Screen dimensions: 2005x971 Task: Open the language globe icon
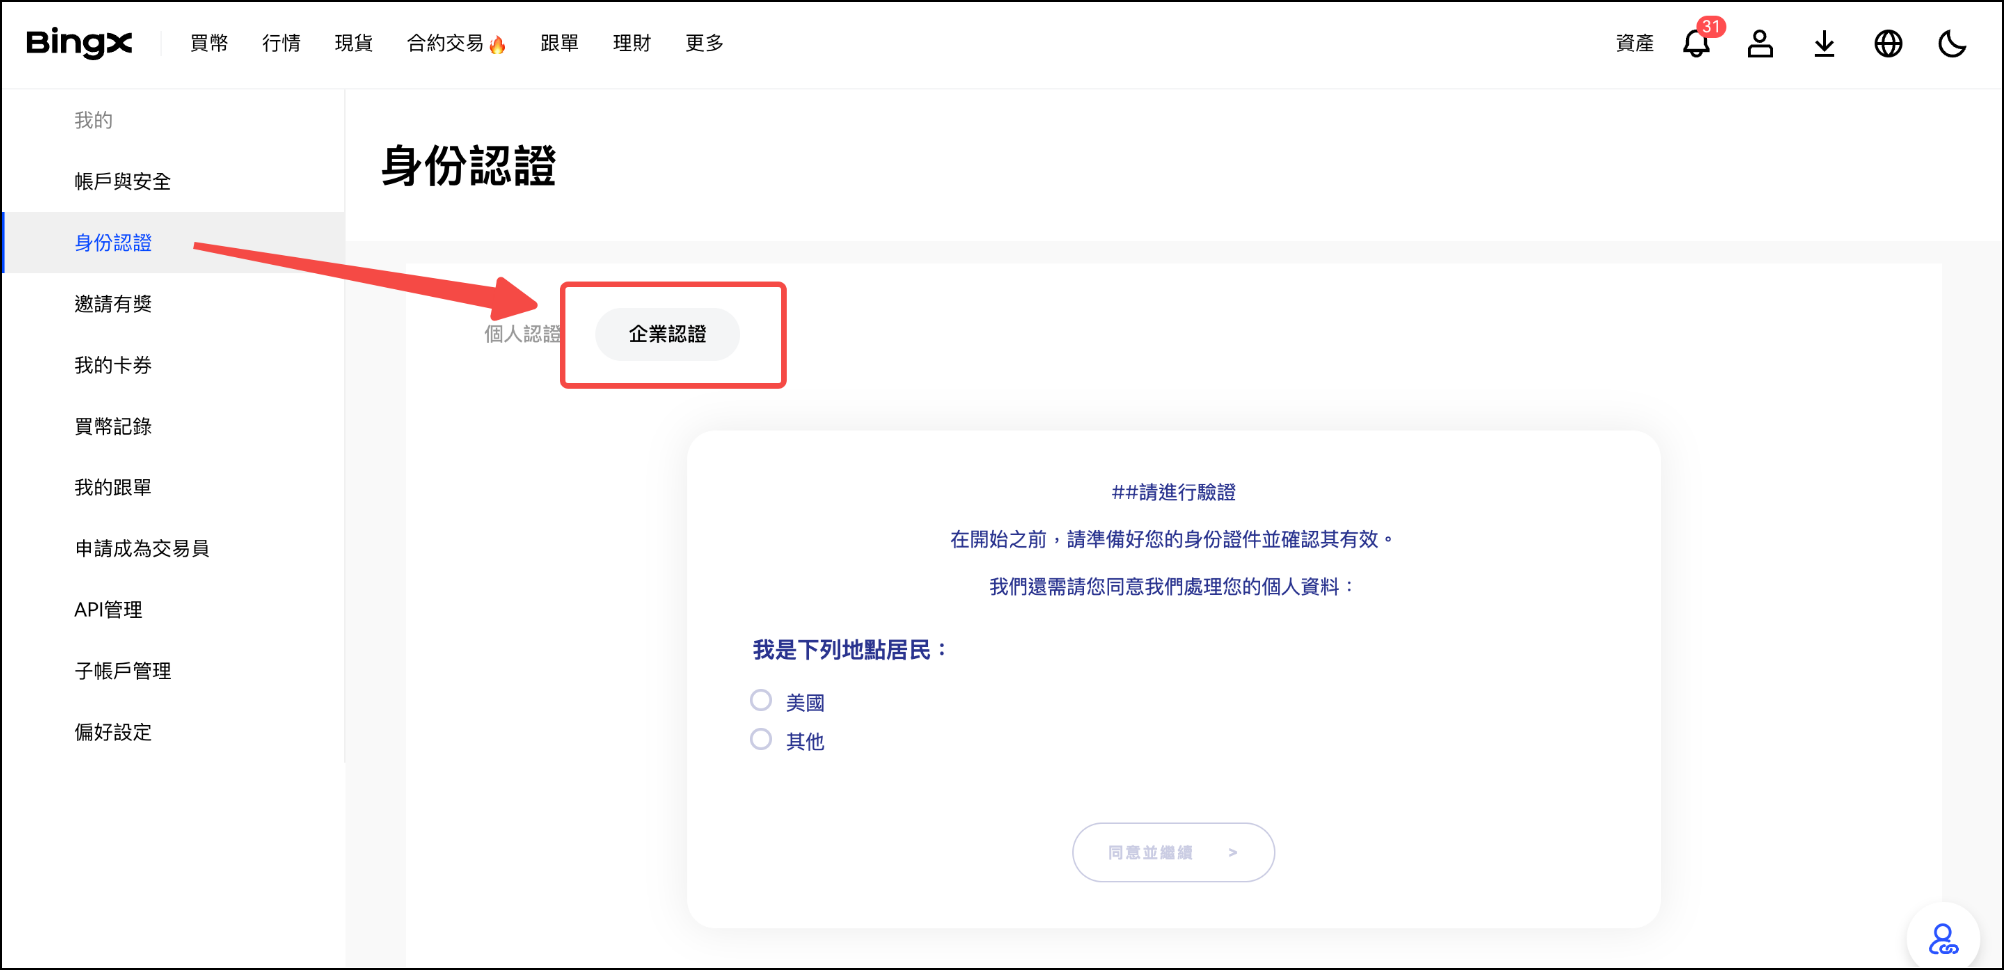coord(1888,44)
